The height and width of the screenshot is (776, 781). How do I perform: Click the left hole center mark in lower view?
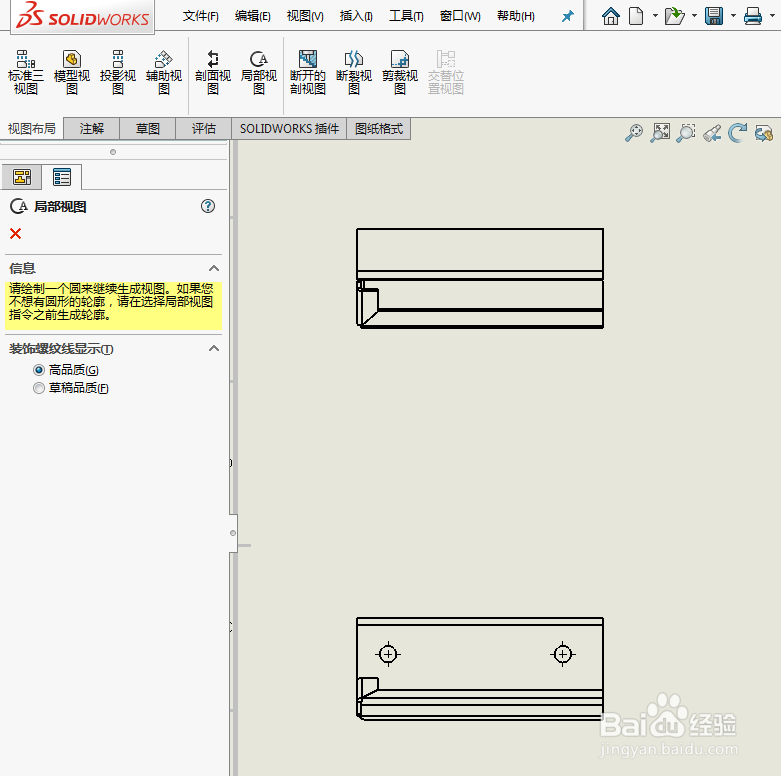pos(388,654)
